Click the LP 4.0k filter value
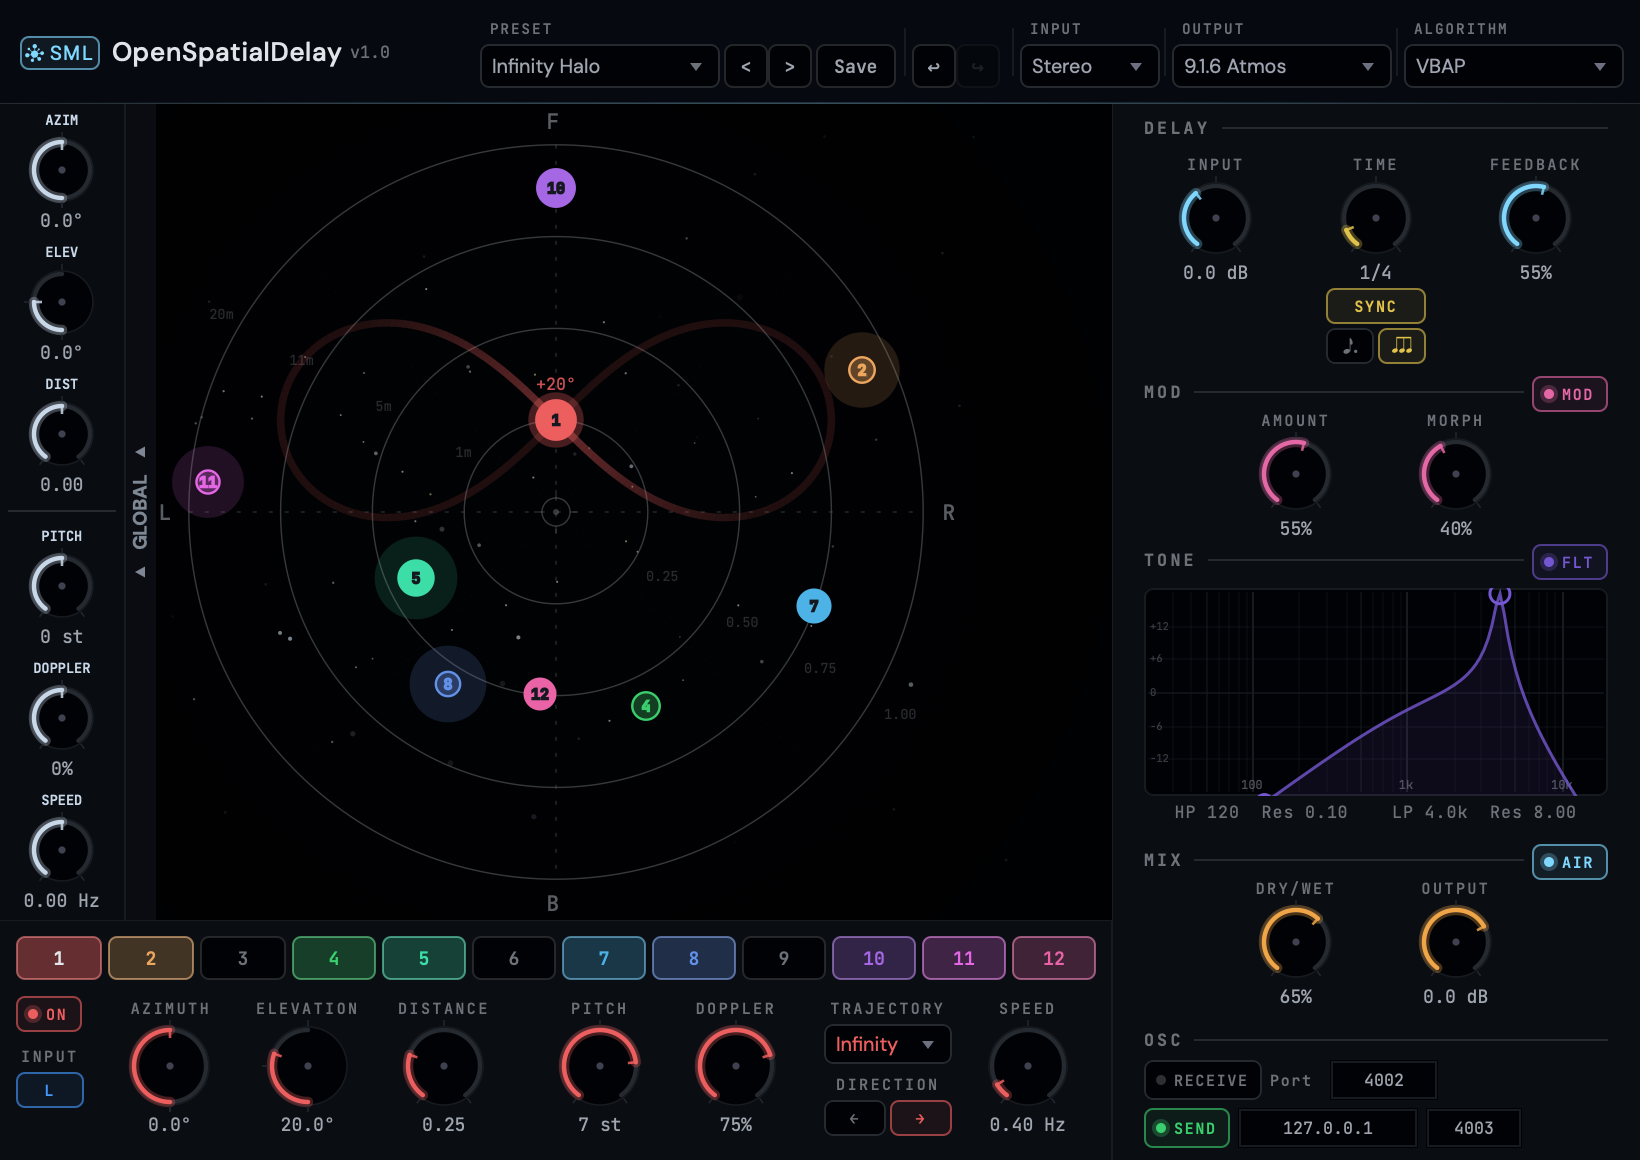1640x1160 pixels. (1430, 812)
